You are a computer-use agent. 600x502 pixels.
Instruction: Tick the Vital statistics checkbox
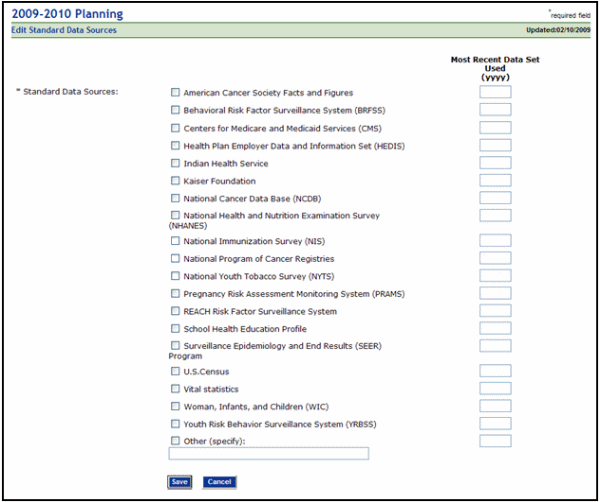click(x=175, y=389)
